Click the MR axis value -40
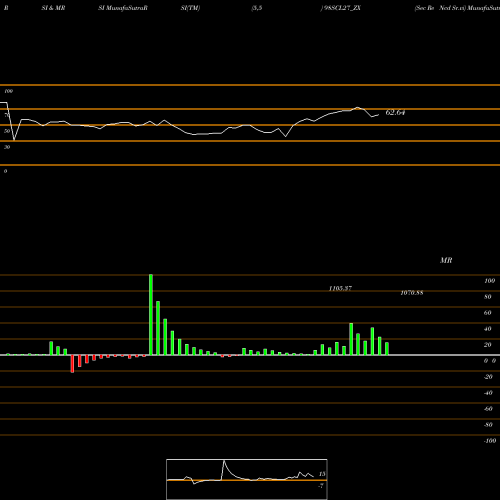The height and width of the screenshot is (500, 500). point(488,393)
